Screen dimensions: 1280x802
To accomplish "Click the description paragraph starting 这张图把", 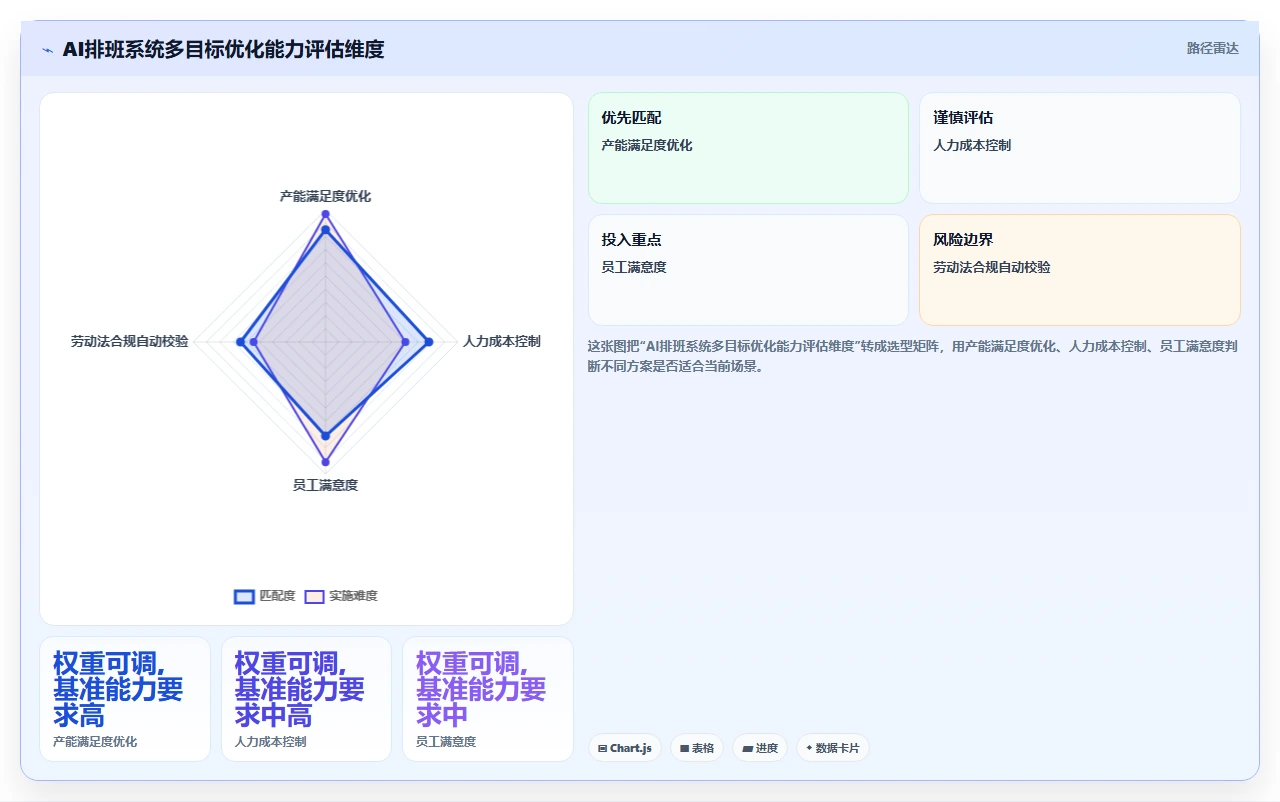I will [x=914, y=356].
